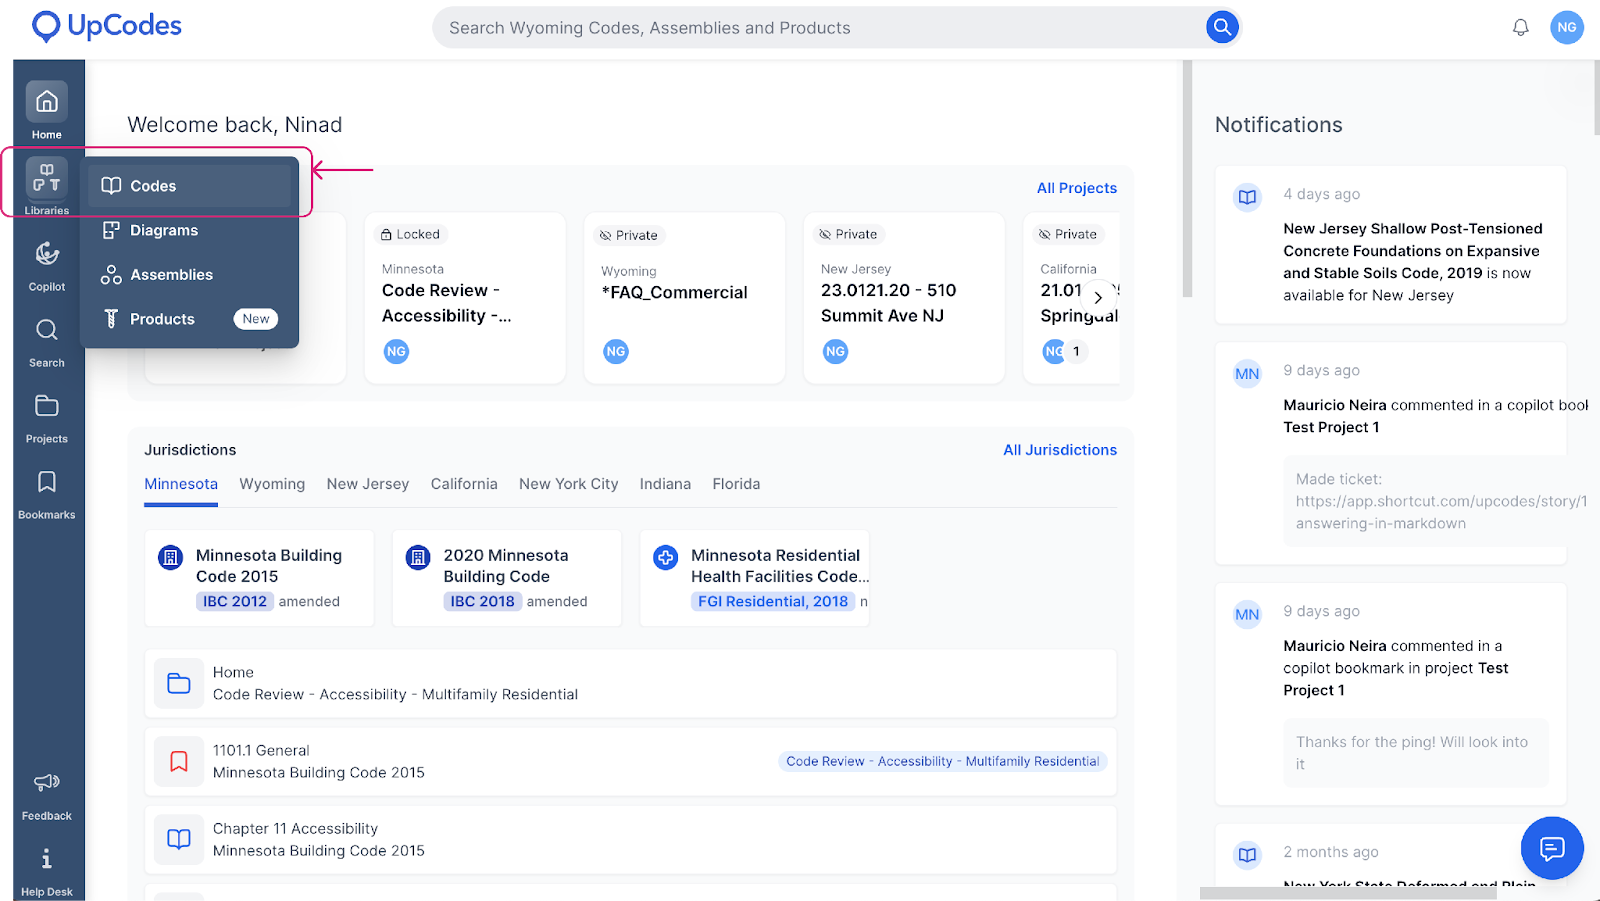Open Chapter 11 Accessibility row

pyautogui.click(x=631, y=840)
